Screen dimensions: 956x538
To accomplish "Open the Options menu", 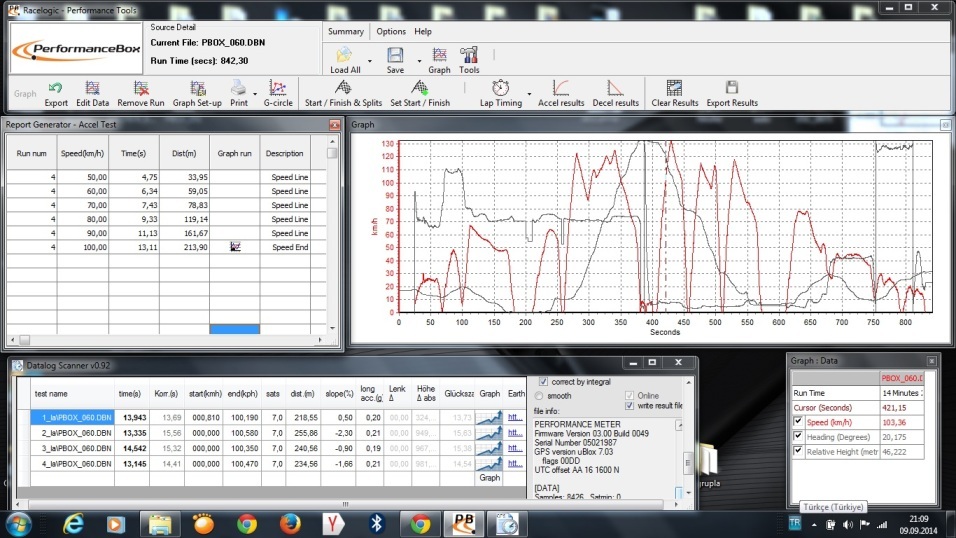I will [x=391, y=31].
